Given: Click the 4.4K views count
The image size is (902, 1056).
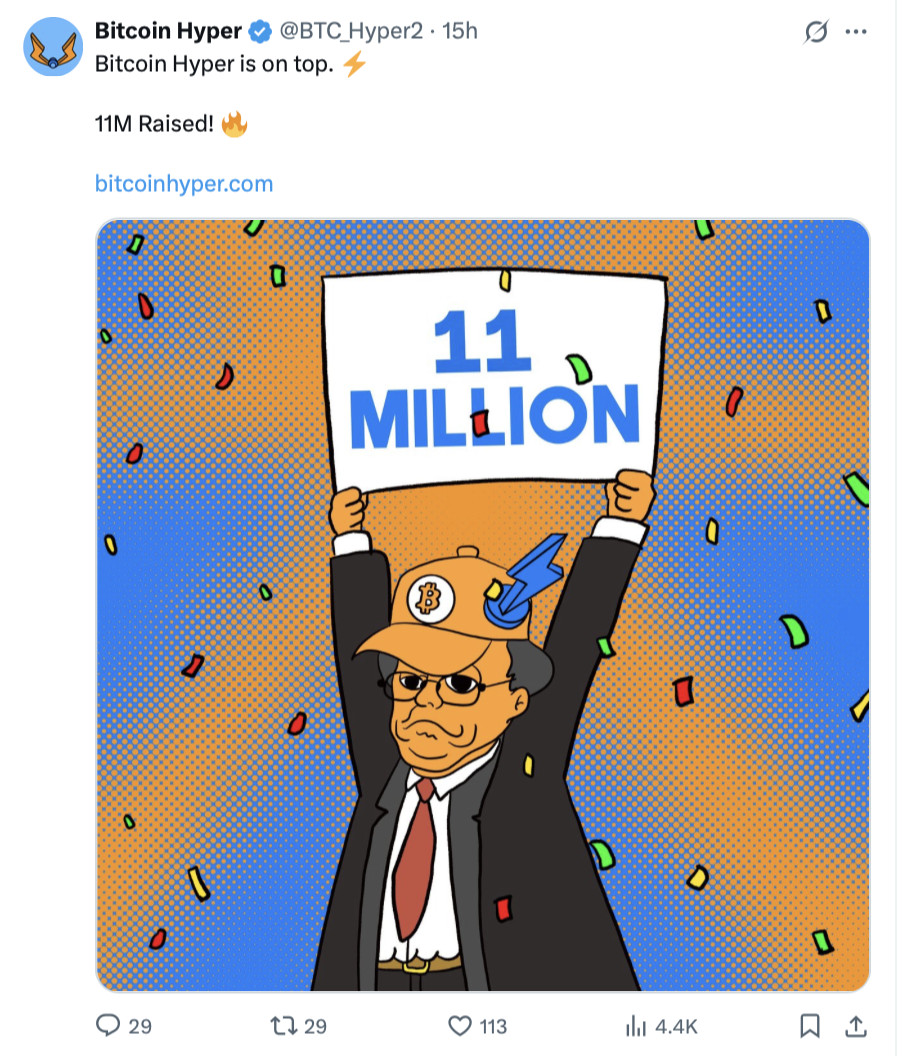Looking at the screenshot, I should tap(676, 1026).
